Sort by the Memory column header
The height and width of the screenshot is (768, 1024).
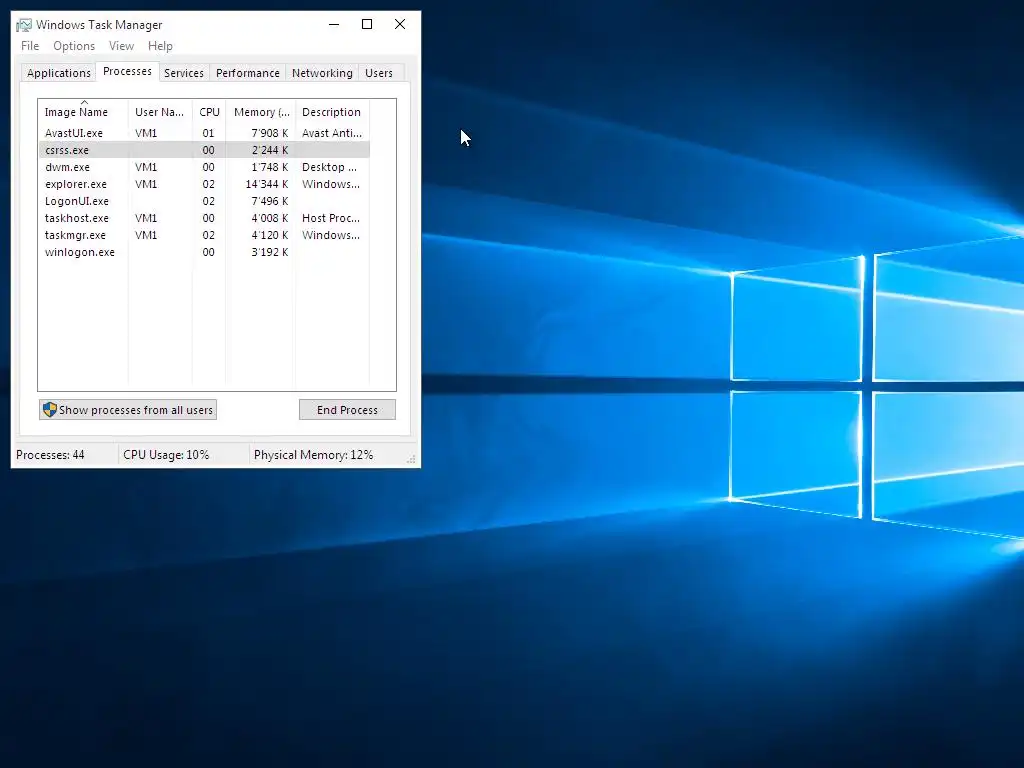[x=261, y=112]
